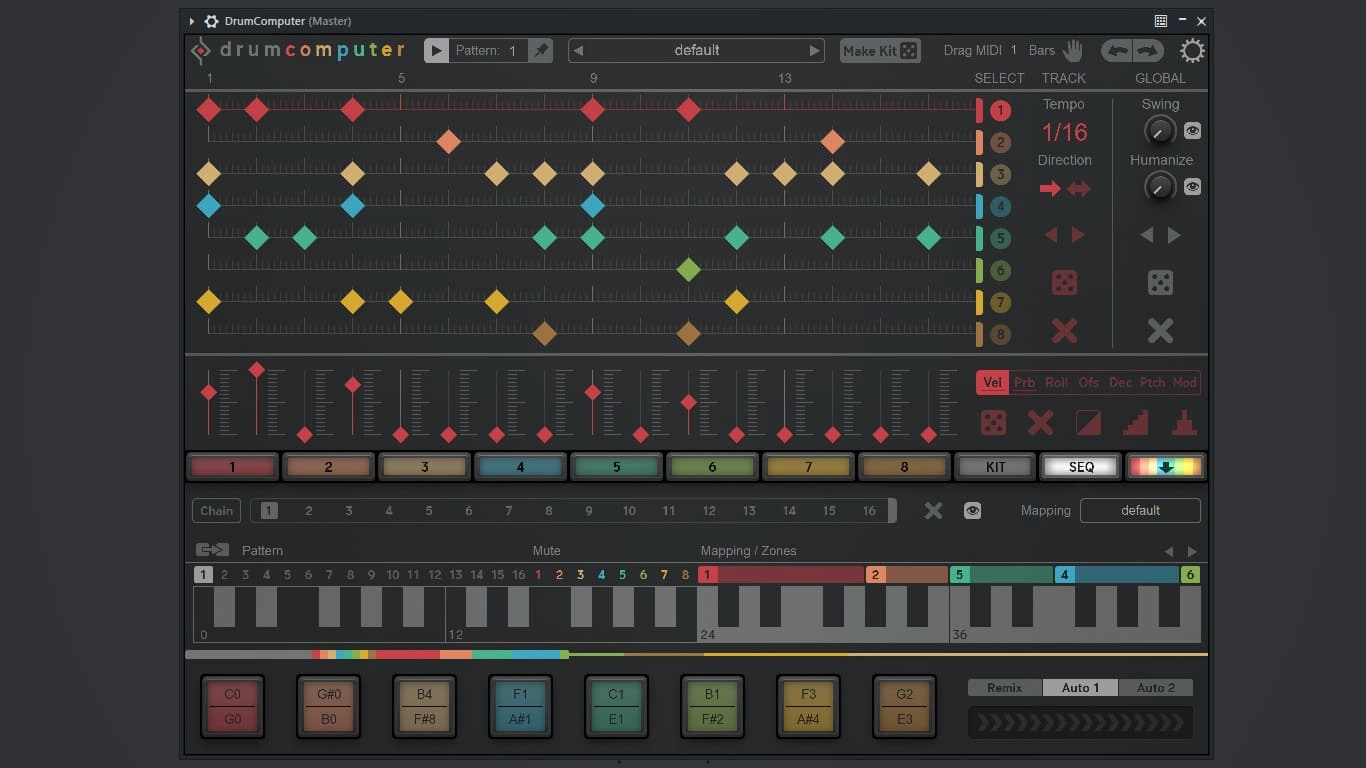The width and height of the screenshot is (1366, 768).
Task: Undo last action with left curved arrow
Action: (x=1117, y=50)
